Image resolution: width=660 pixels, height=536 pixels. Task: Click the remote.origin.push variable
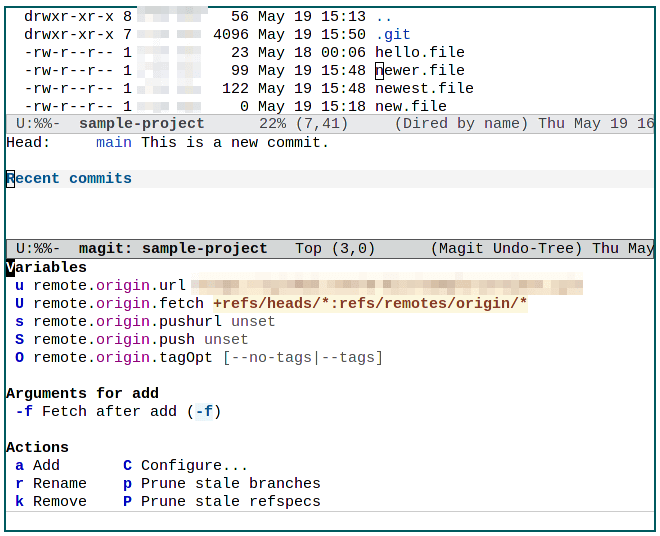tap(114, 339)
